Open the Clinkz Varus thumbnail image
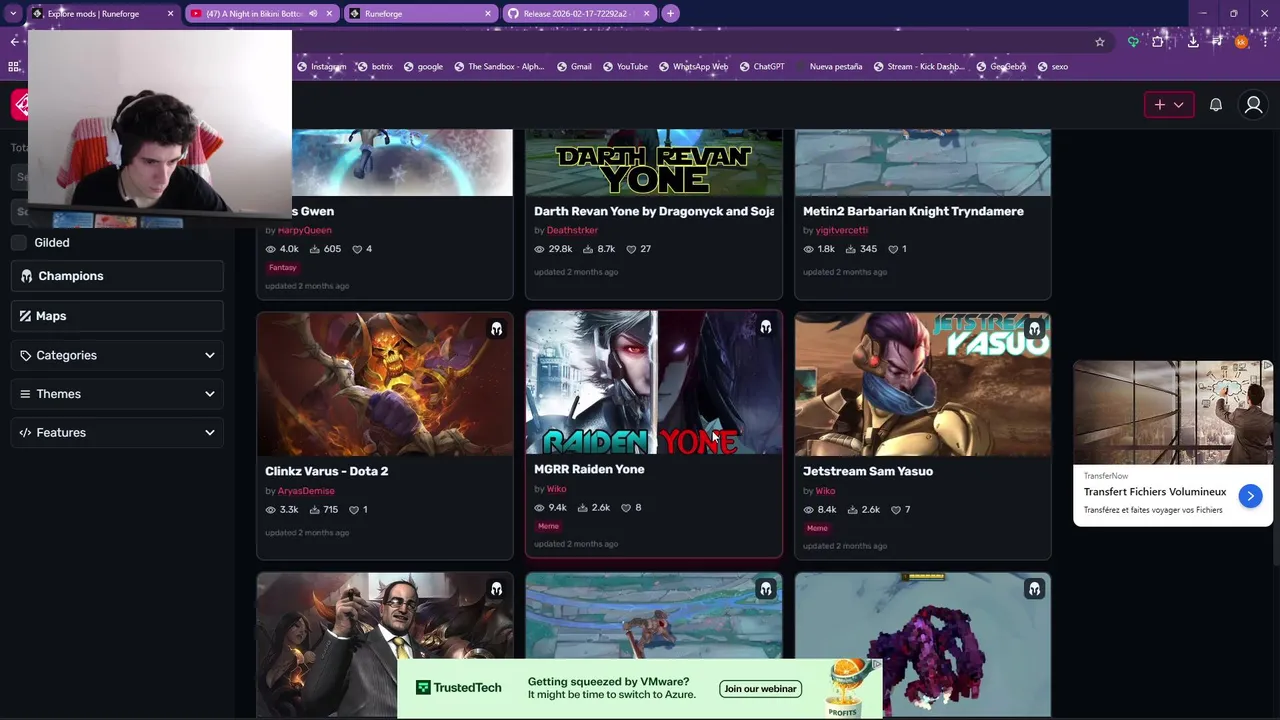Screen dimensions: 1280x720 tap(384, 384)
